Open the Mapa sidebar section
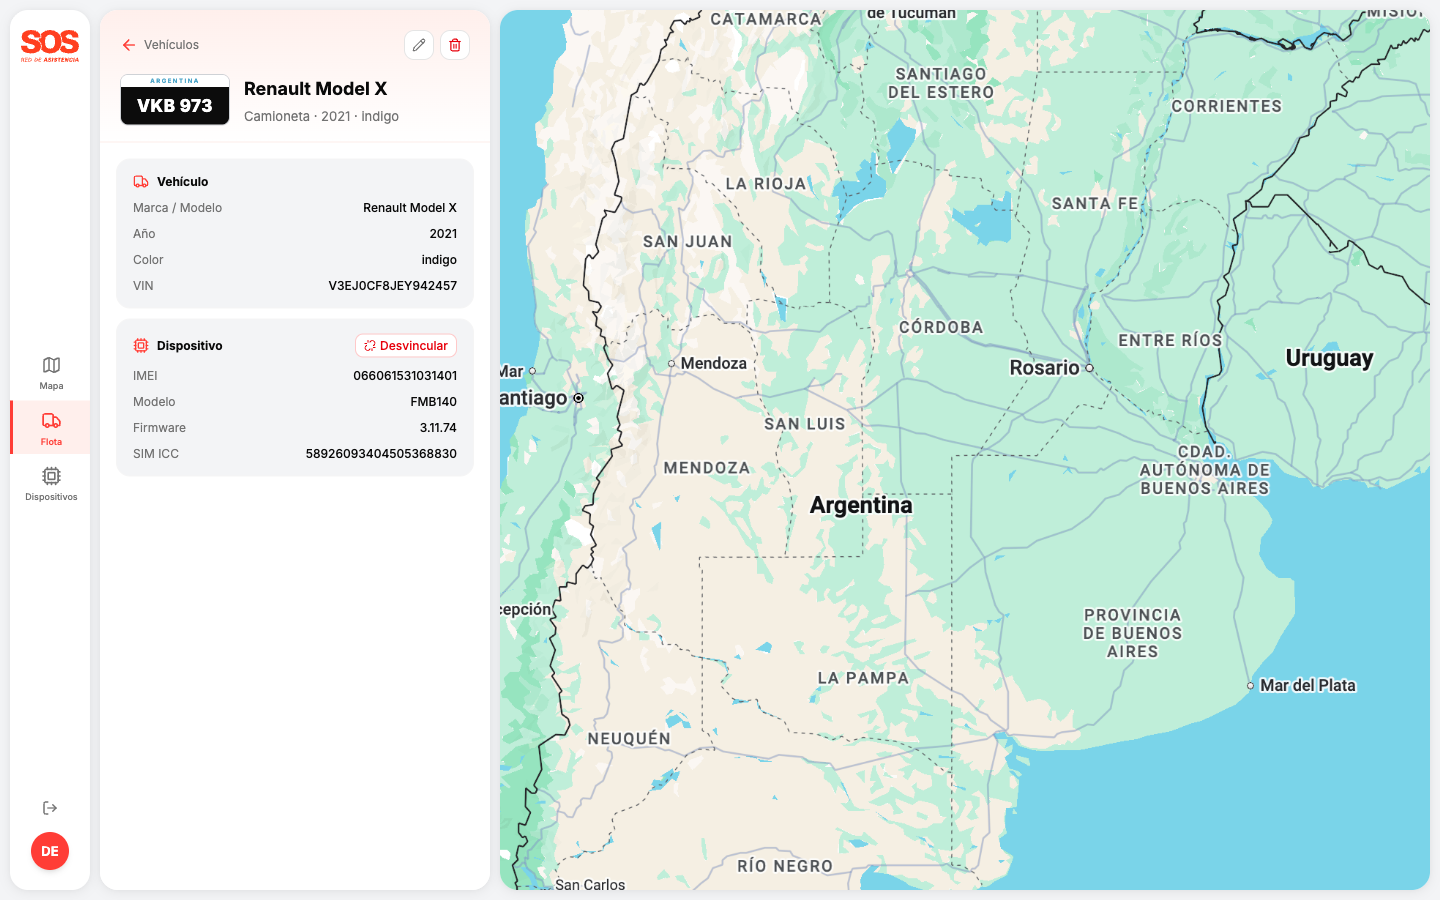 tap(51, 372)
